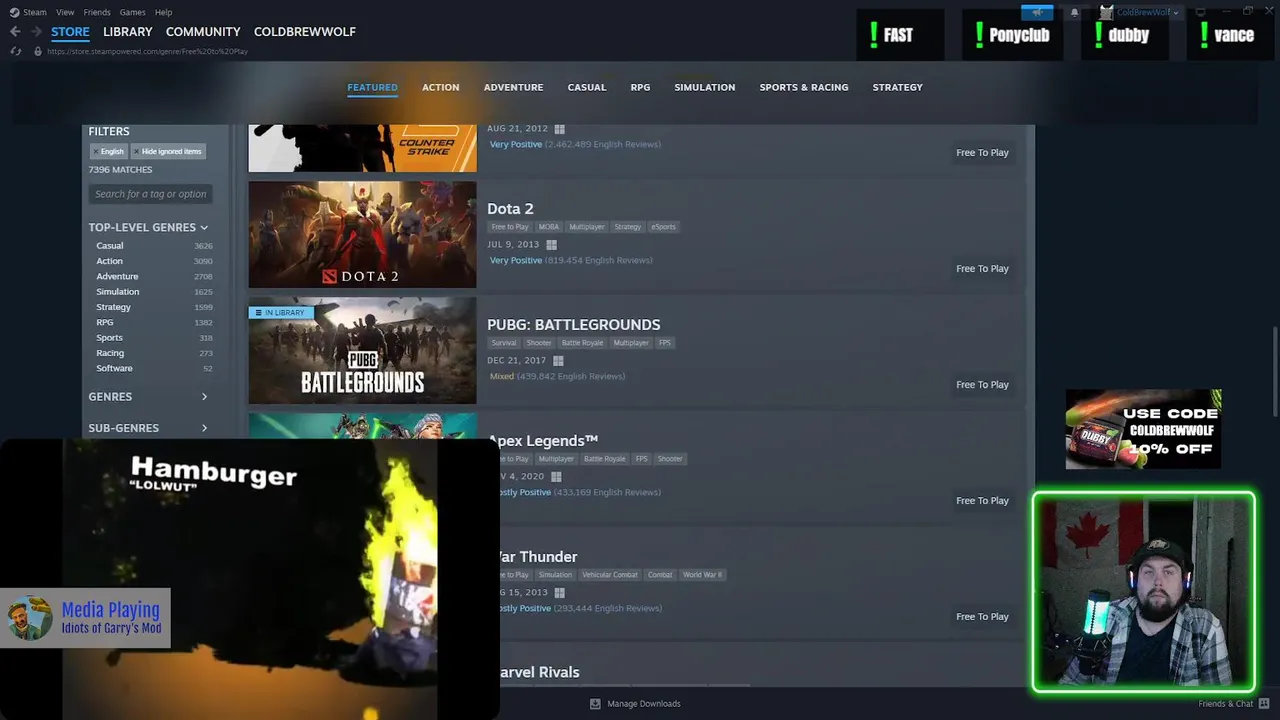Open the Steam menu

click(35, 12)
